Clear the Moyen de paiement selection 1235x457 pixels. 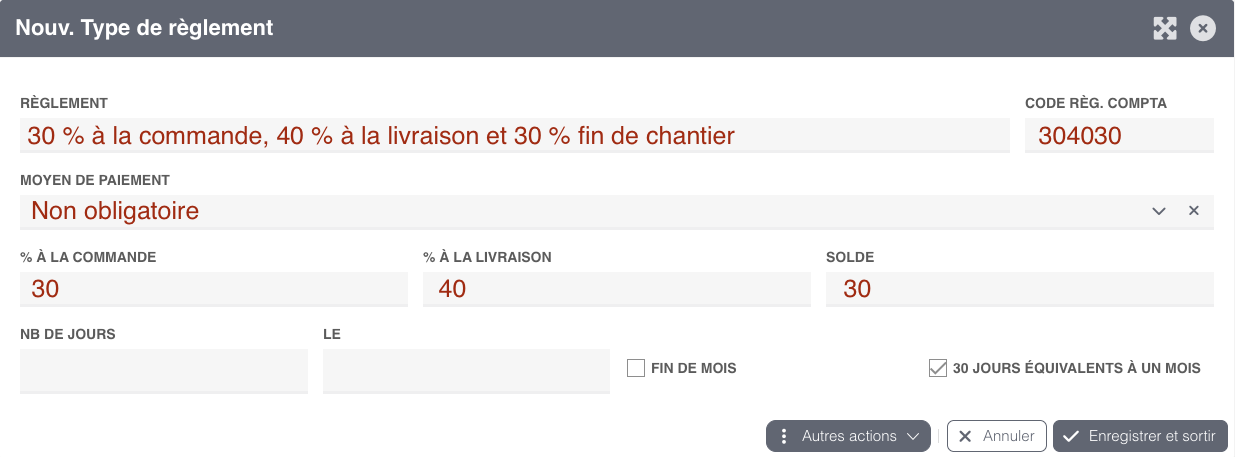click(x=1193, y=211)
